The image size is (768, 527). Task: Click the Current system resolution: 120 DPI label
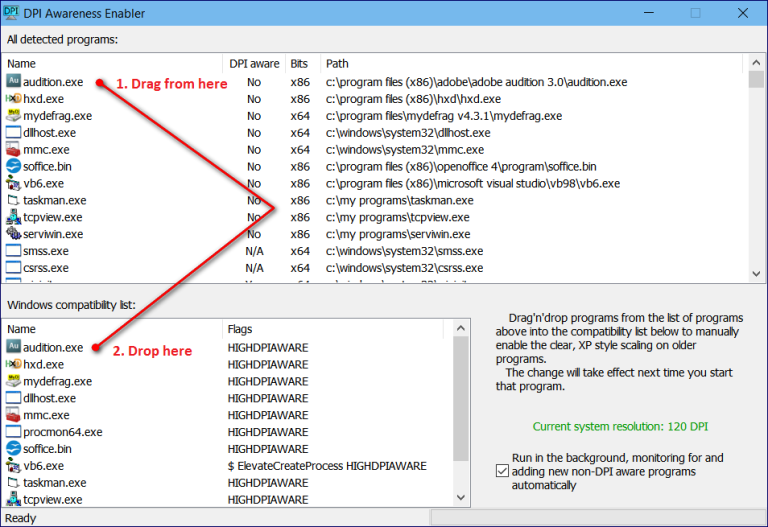tap(620, 426)
